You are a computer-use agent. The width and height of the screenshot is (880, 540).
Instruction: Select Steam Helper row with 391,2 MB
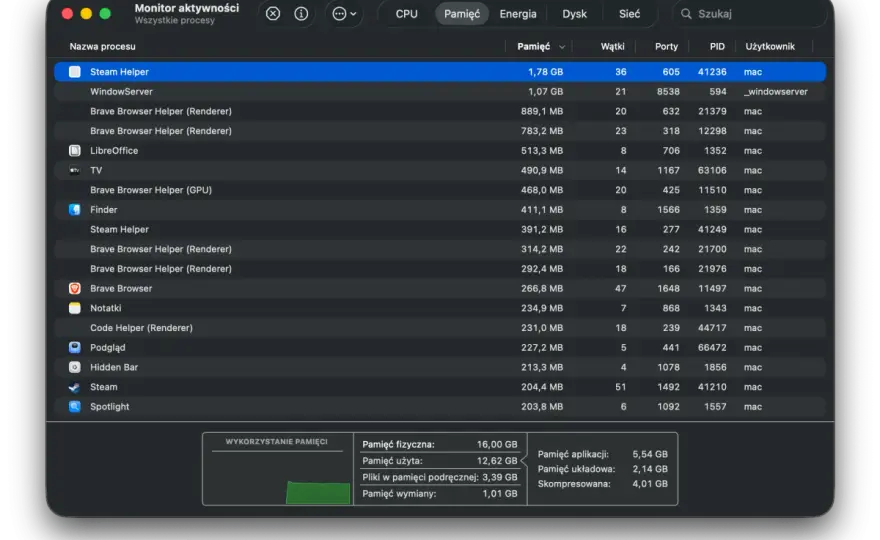(440, 229)
